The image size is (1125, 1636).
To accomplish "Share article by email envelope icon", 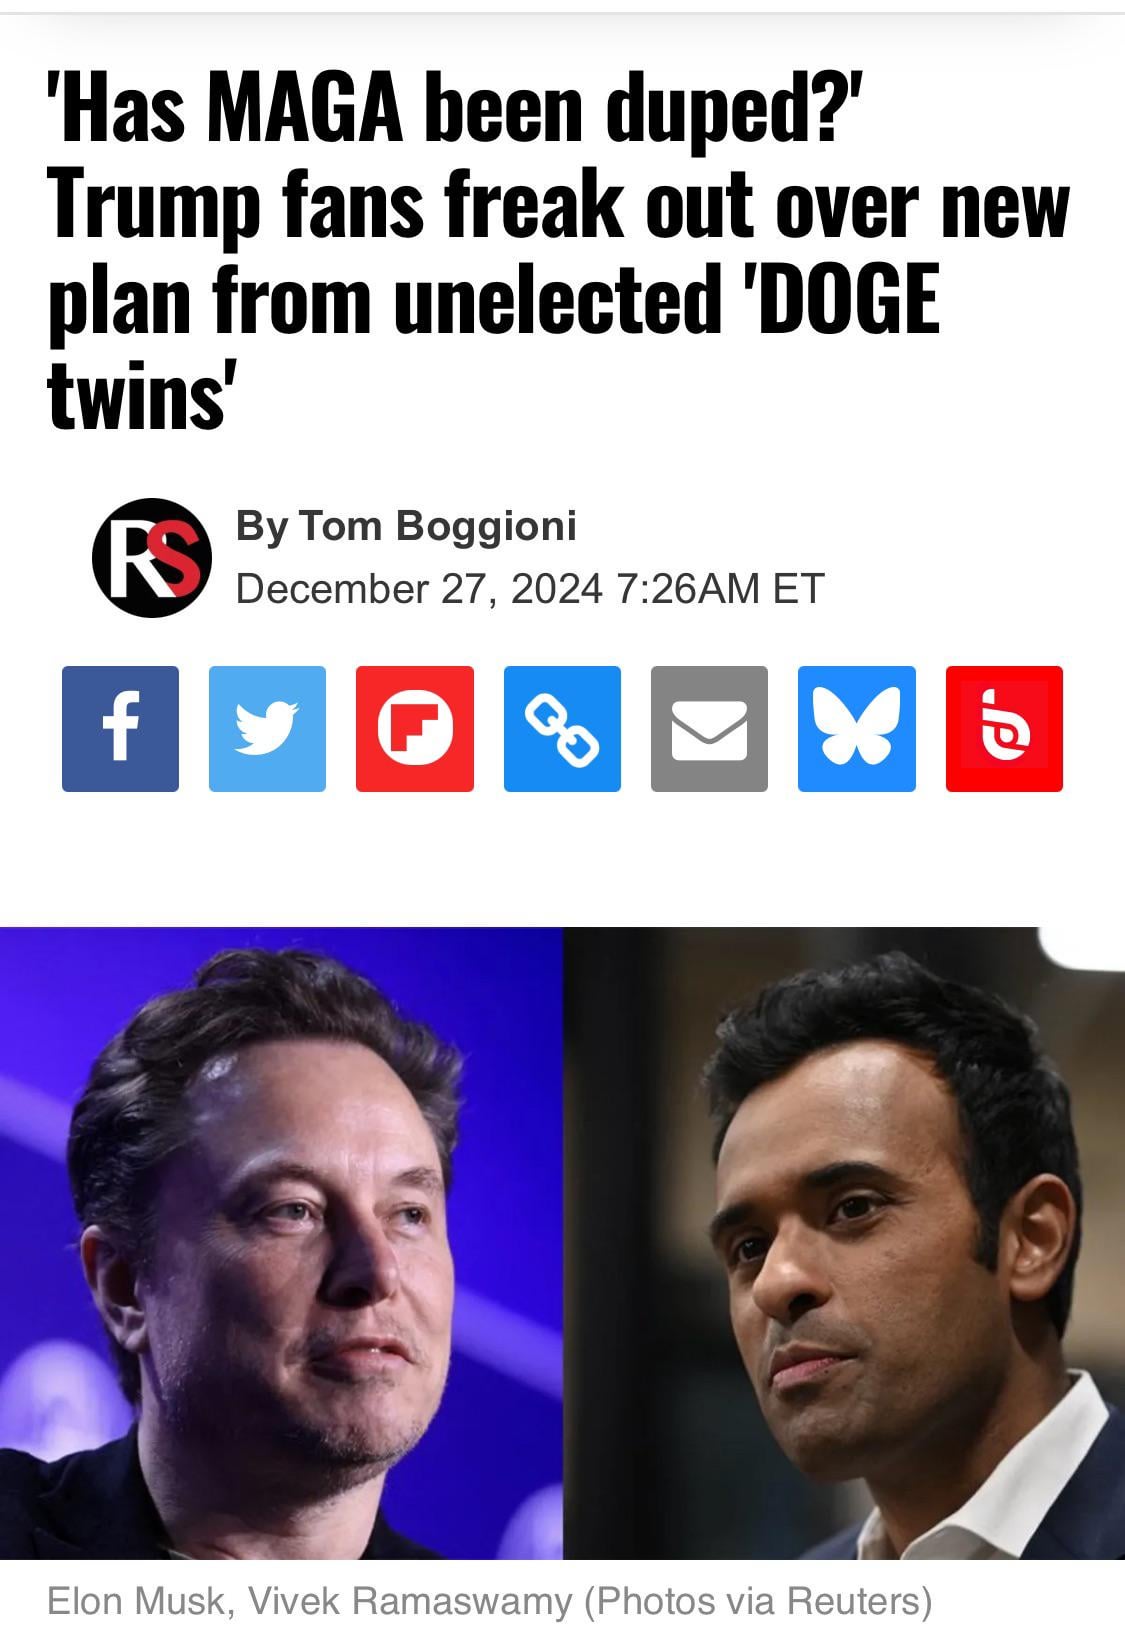I will pyautogui.click(x=709, y=729).
